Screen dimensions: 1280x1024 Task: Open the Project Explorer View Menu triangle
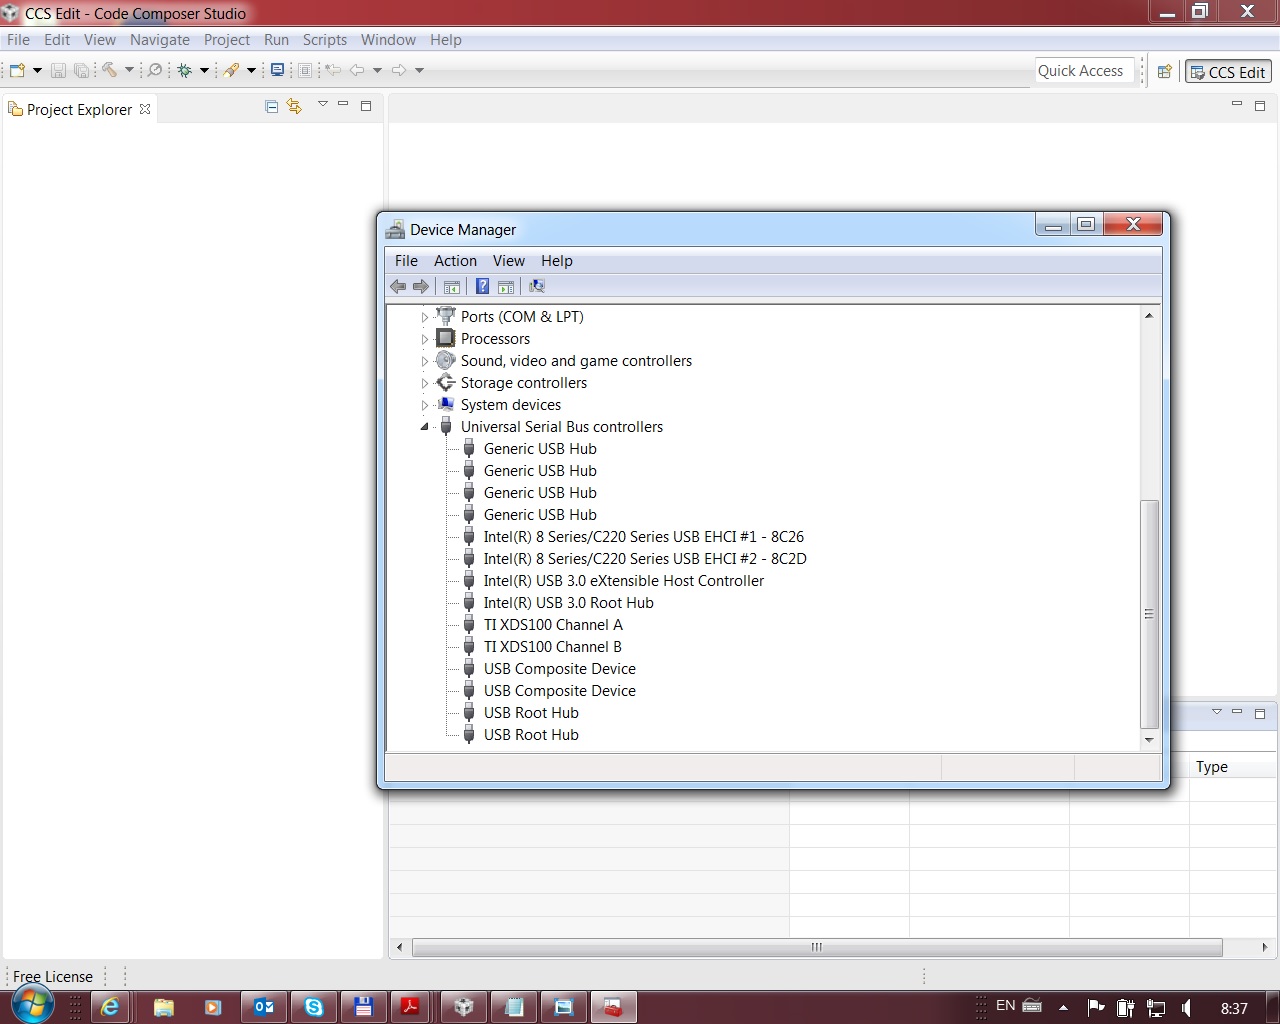point(322,104)
